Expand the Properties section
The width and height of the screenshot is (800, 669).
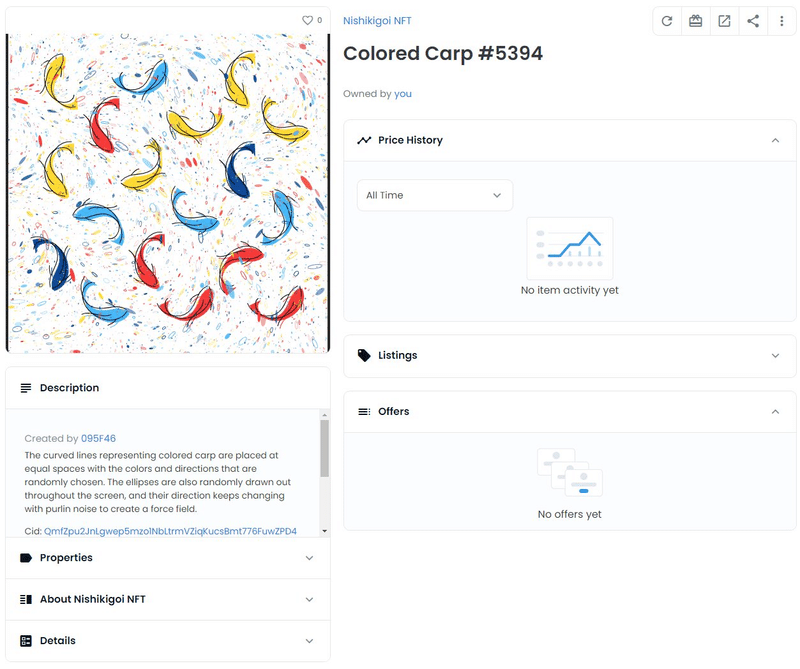(309, 558)
